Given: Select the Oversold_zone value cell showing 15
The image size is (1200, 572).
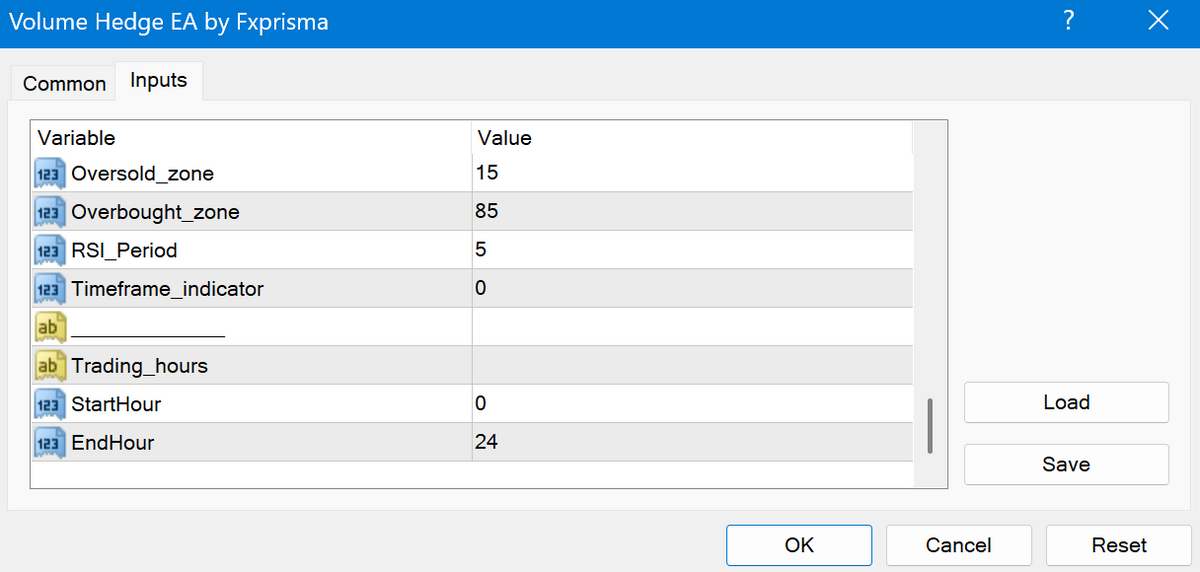Looking at the screenshot, I should click(x=690, y=173).
